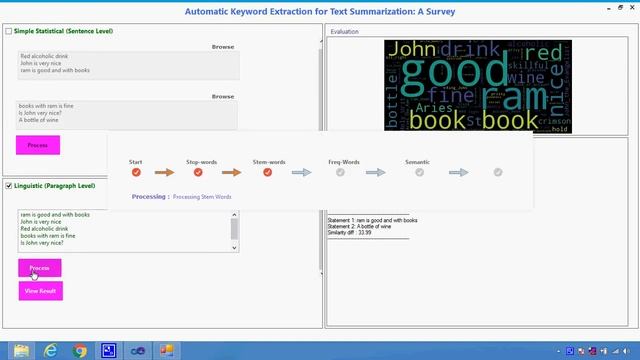Click the Stem-words step label
The width and height of the screenshot is (640, 360).
coord(269,162)
